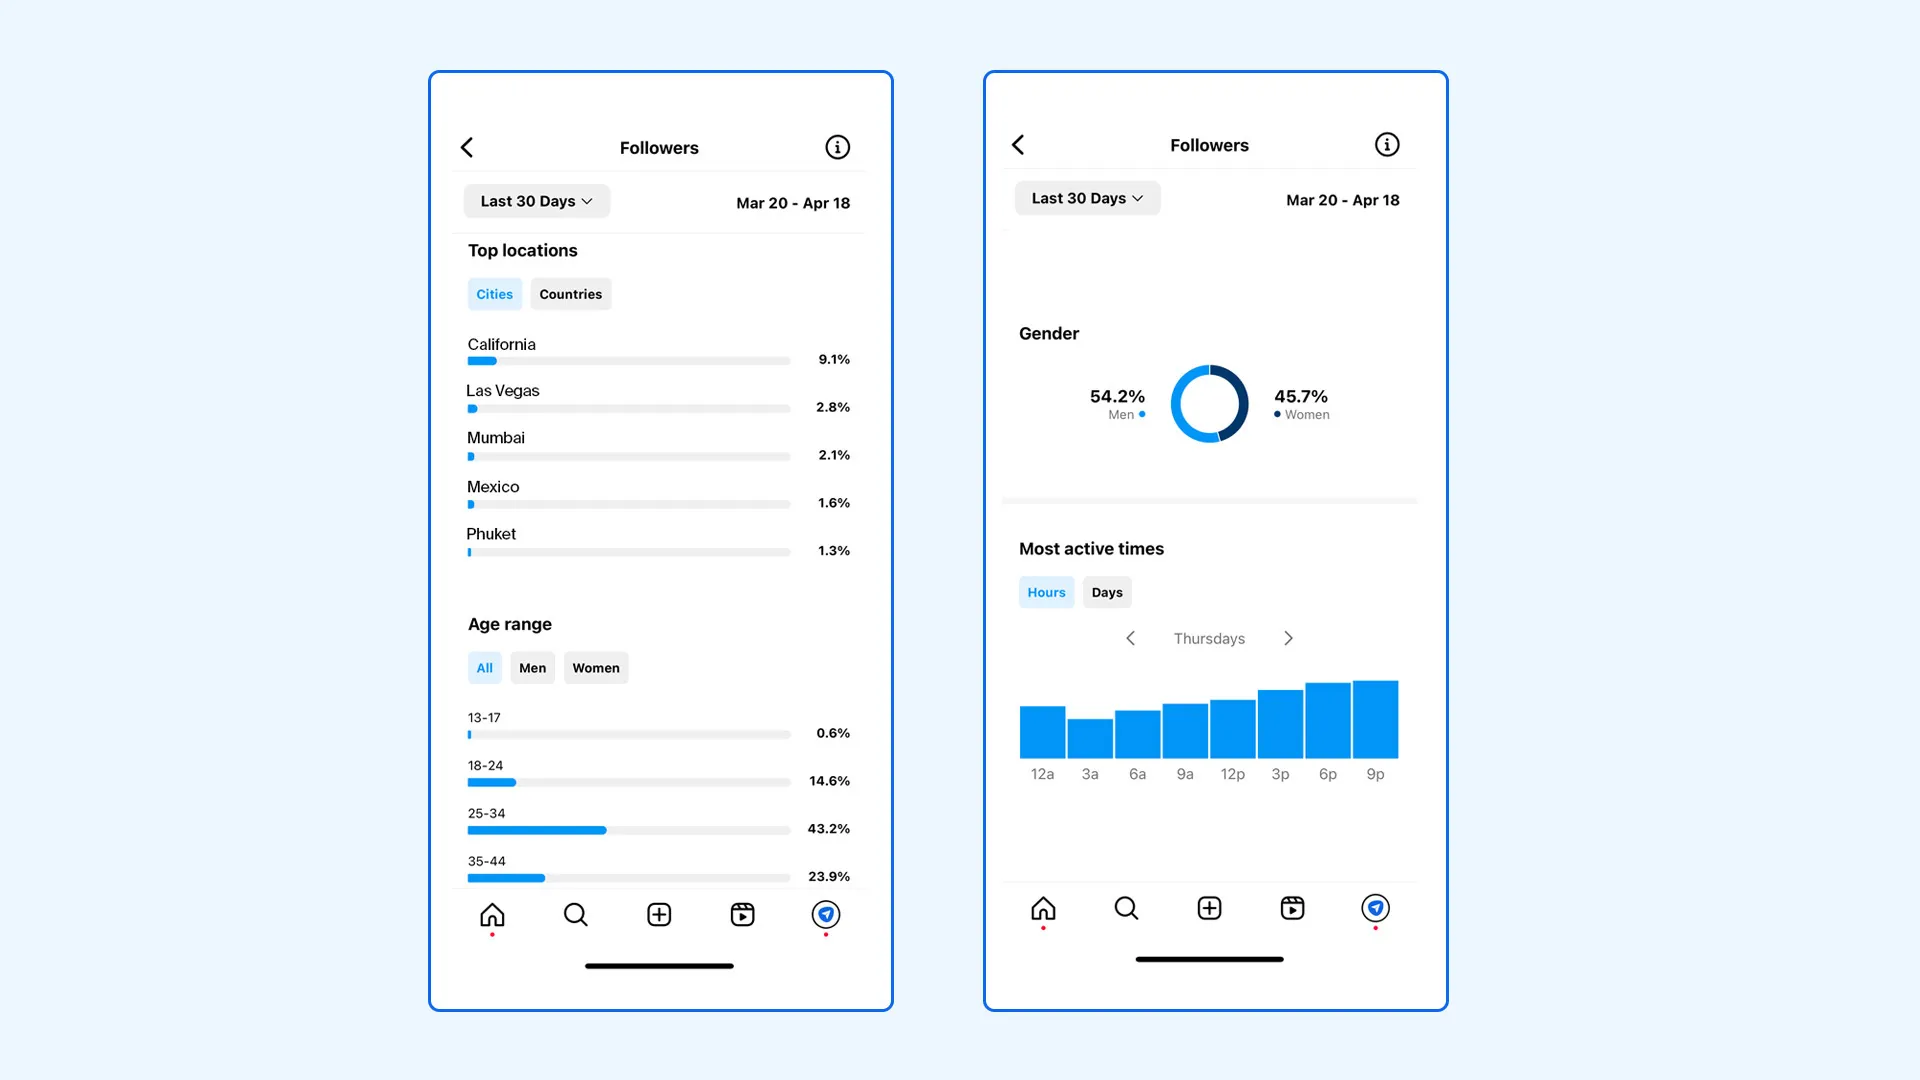Tap the Info icon on Followers screen
Screen dimensions: 1920x1080
[837, 146]
